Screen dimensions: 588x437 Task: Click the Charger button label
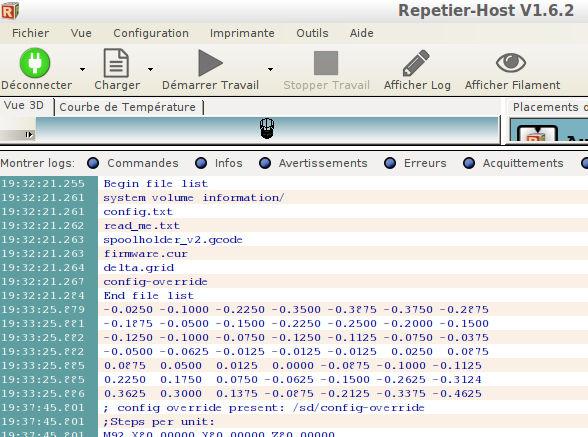(x=117, y=85)
